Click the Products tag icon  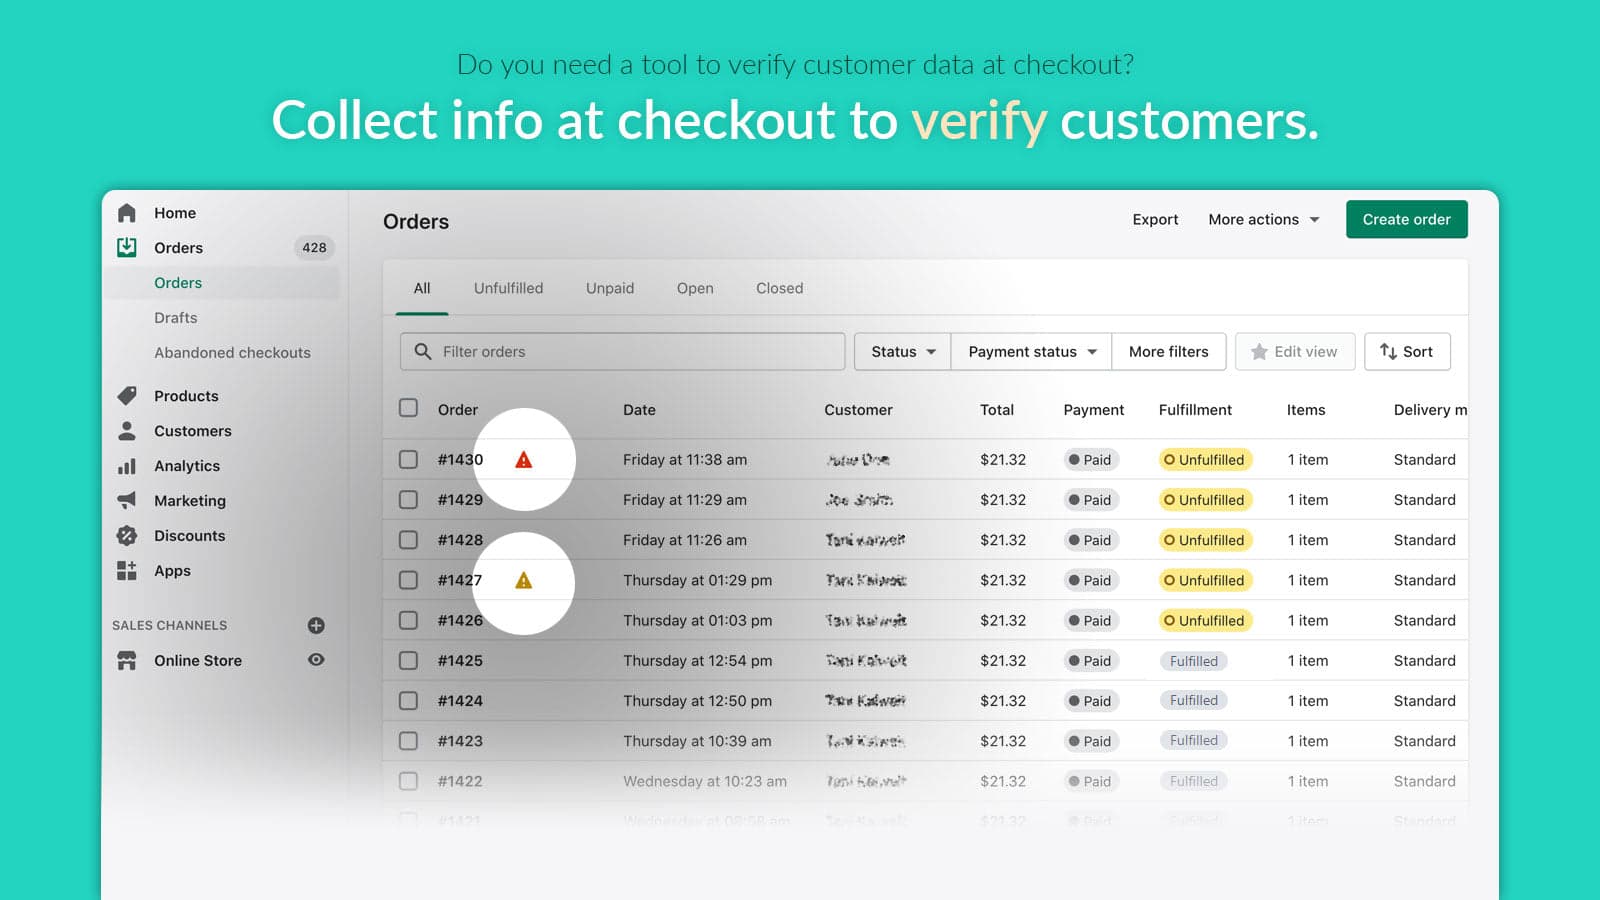coord(127,395)
